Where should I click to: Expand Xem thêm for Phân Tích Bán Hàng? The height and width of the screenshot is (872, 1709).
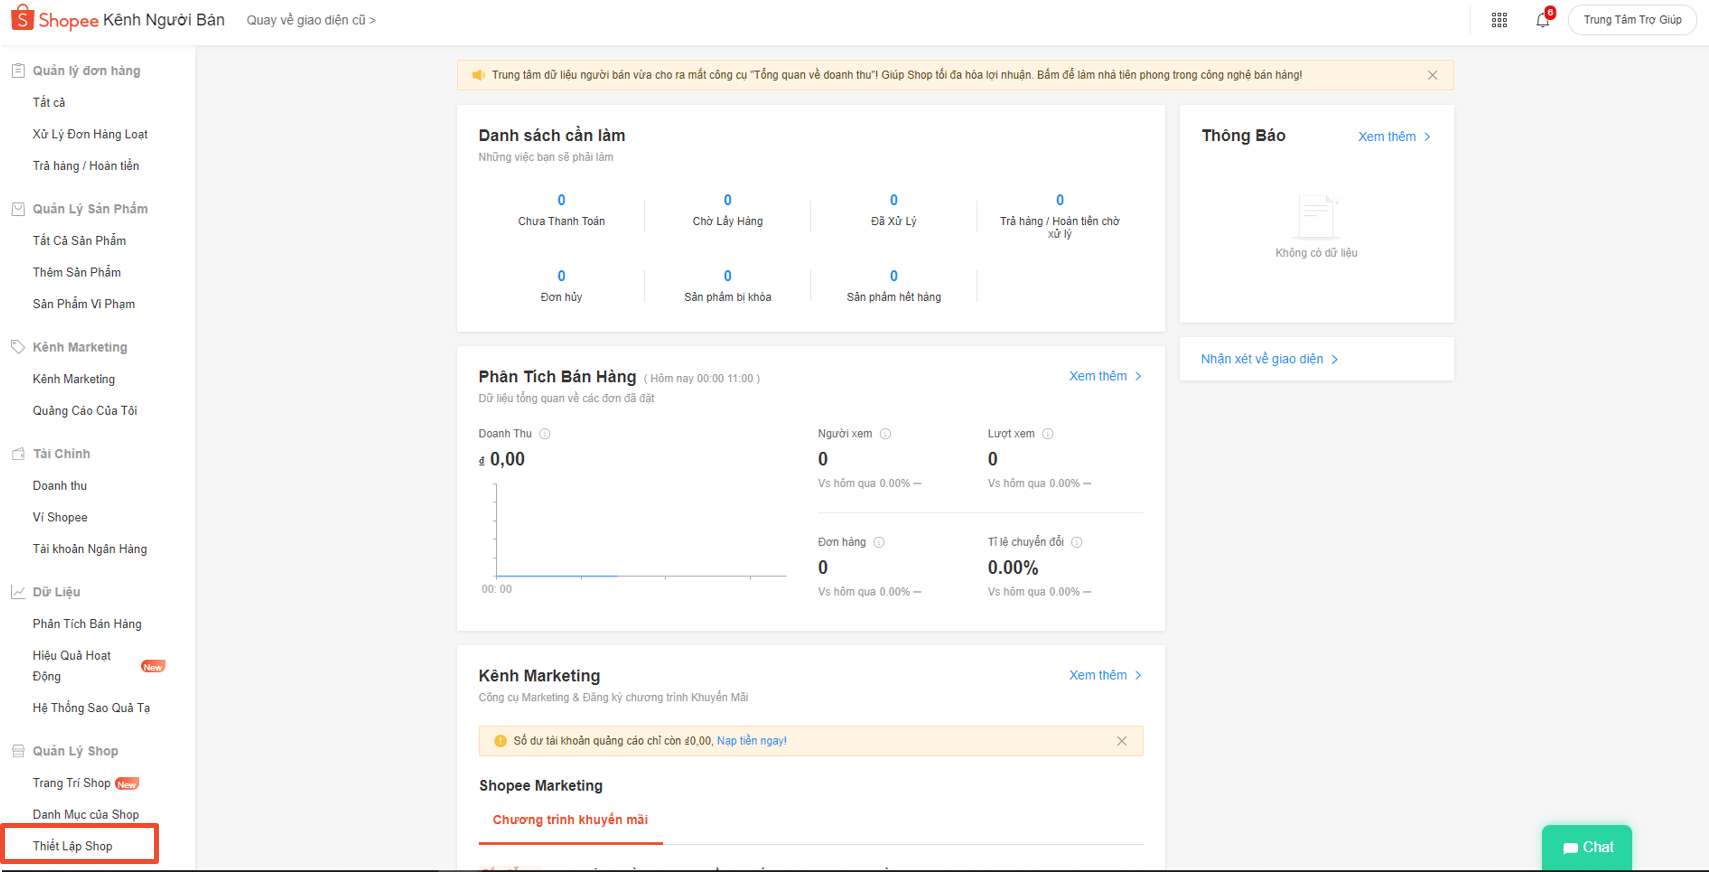tap(1105, 376)
